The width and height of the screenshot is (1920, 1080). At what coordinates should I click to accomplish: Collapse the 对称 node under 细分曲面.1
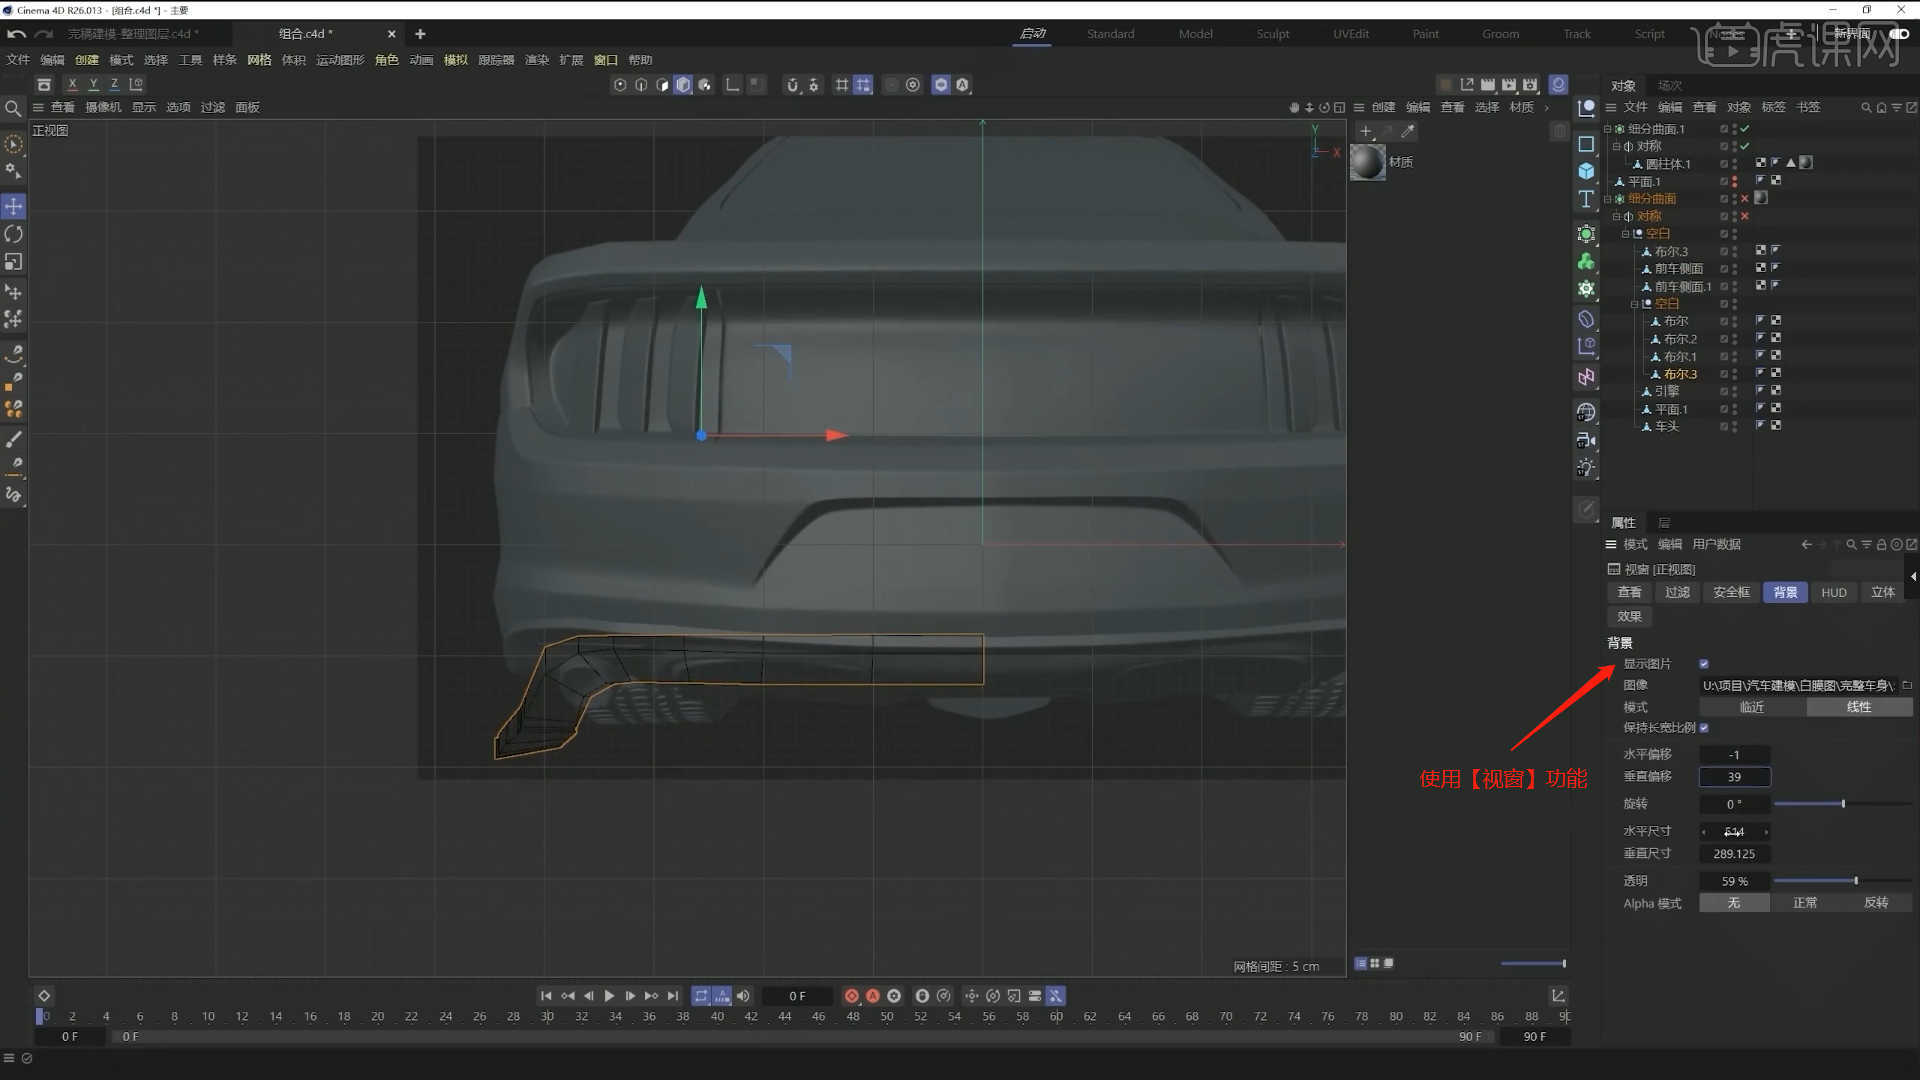pos(1617,146)
